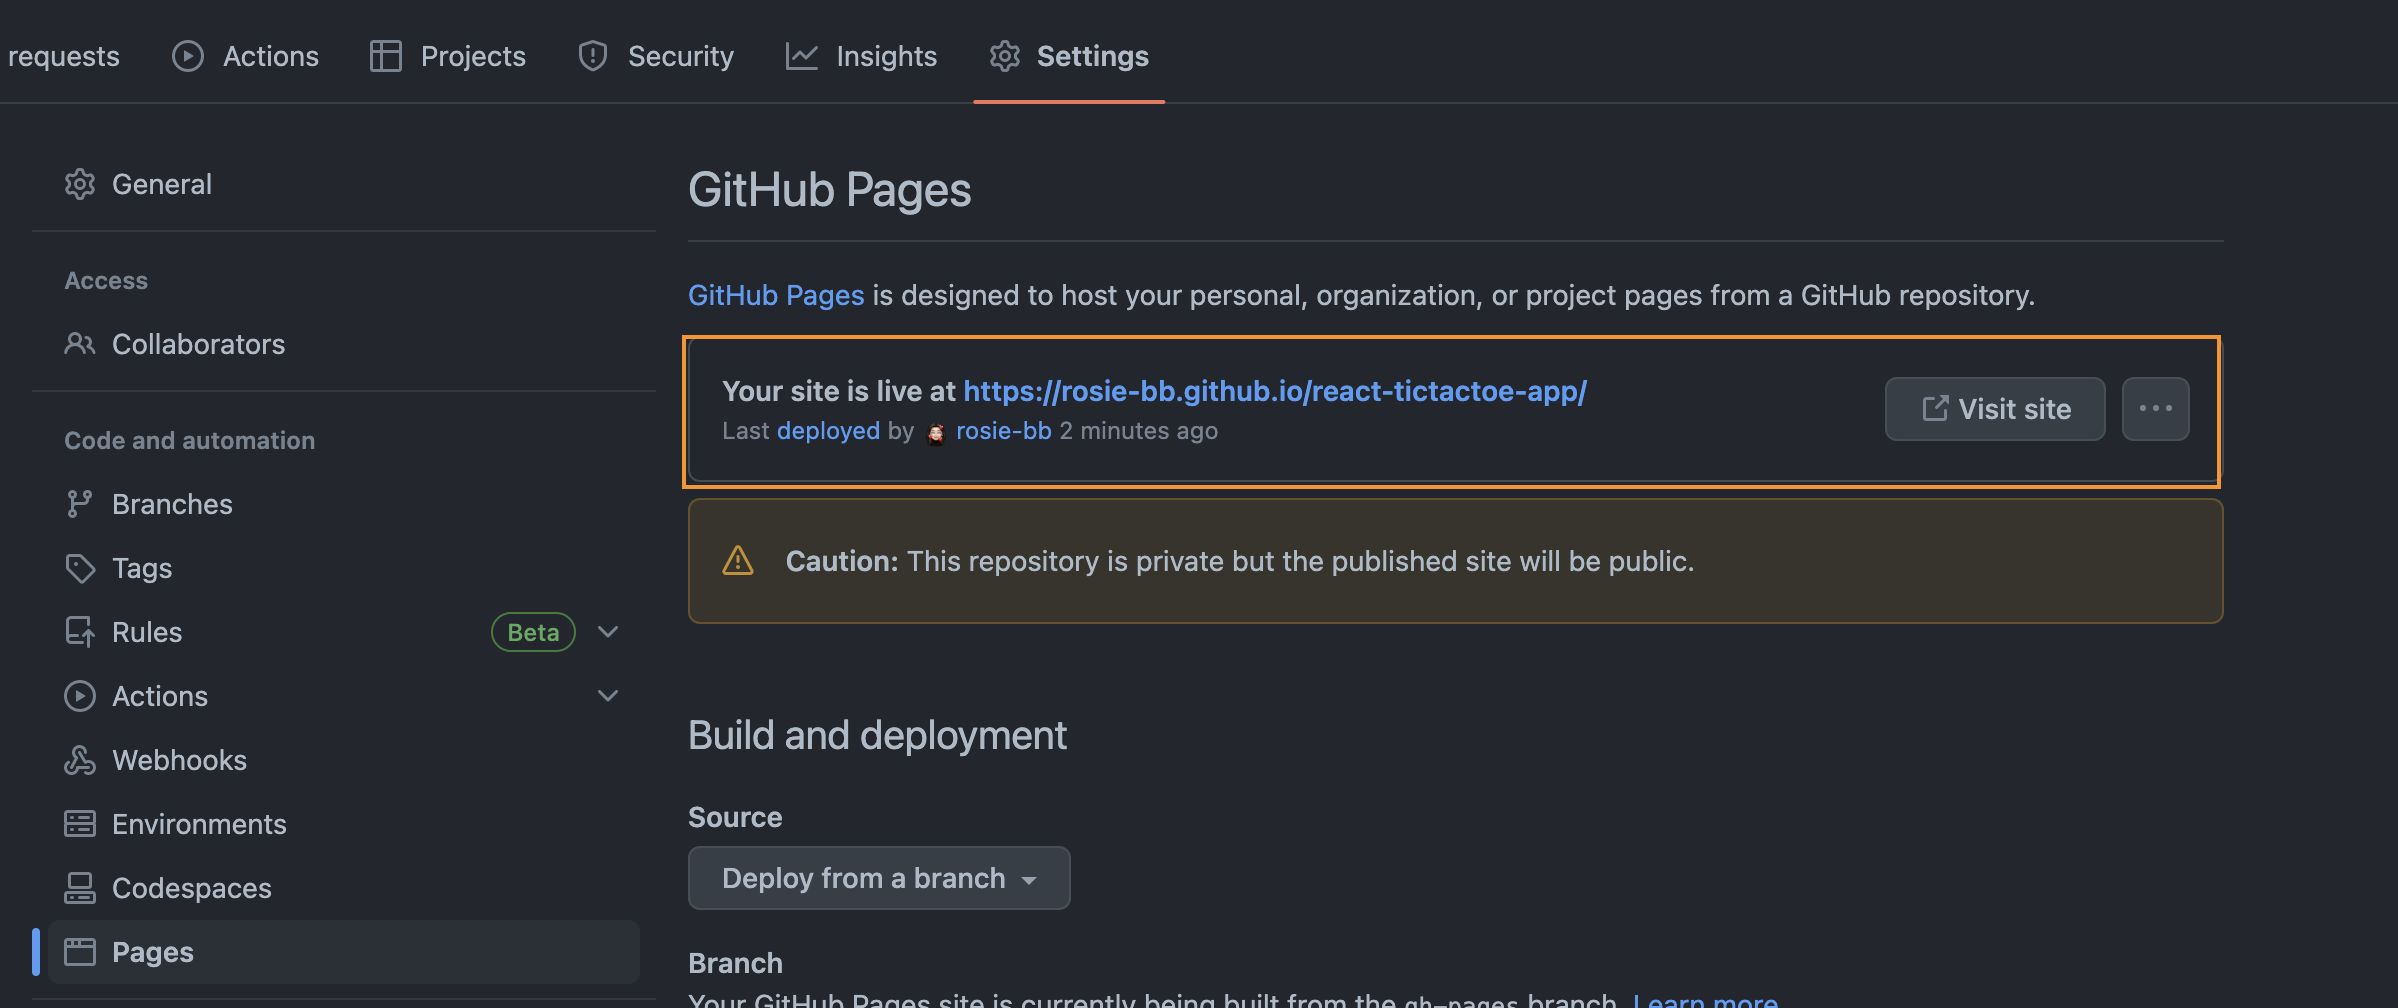Expand the Rules submenu chevron
Image resolution: width=2398 pixels, height=1008 pixels.
(608, 632)
